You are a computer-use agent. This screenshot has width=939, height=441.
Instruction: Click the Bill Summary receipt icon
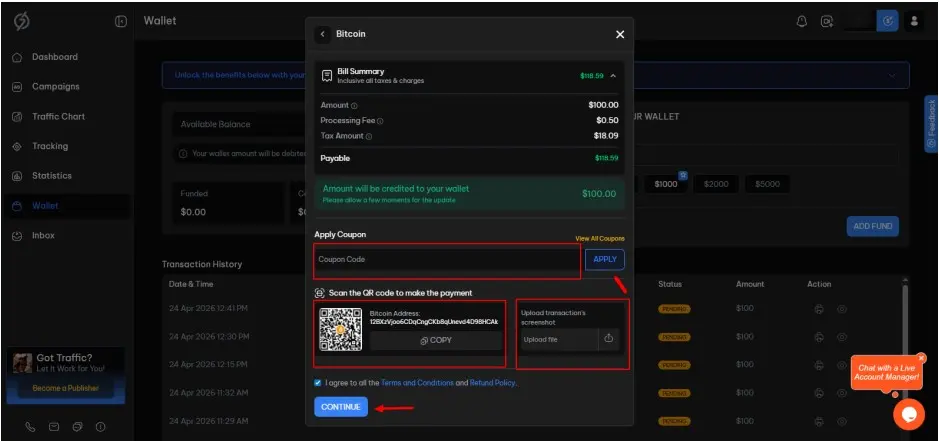tap(327, 75)
